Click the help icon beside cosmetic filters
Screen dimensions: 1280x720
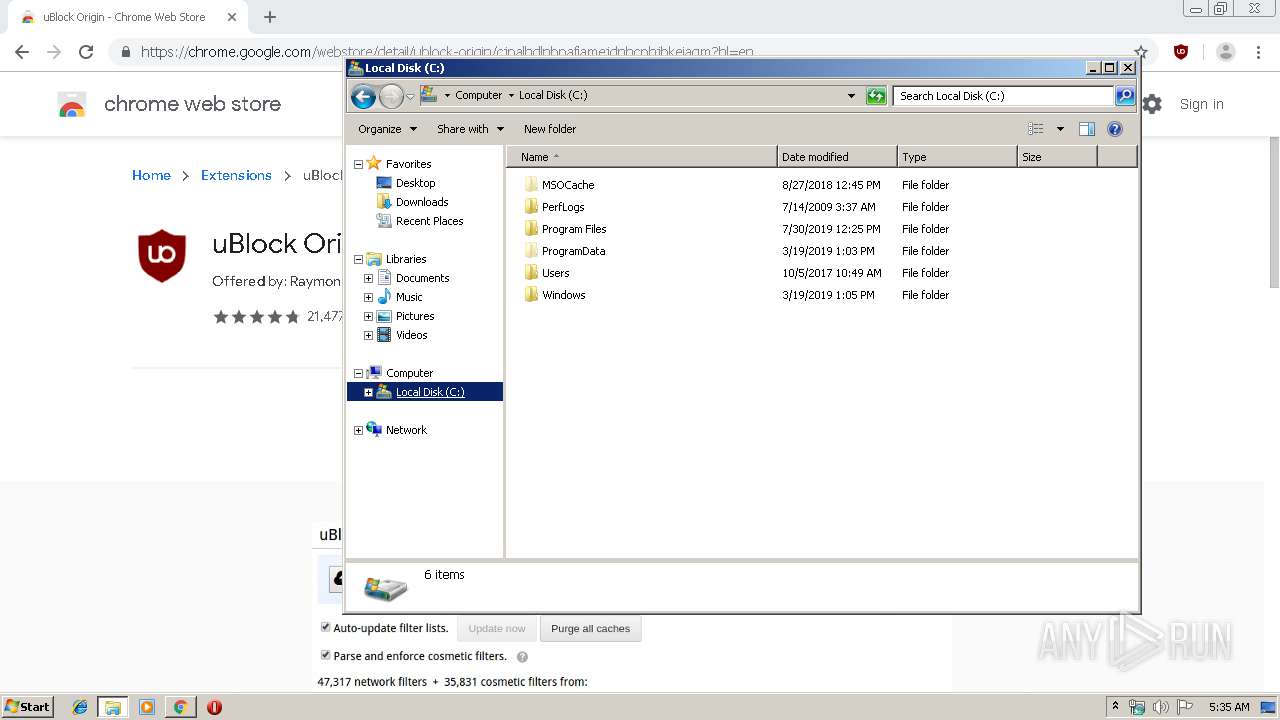tap(522, 657)
